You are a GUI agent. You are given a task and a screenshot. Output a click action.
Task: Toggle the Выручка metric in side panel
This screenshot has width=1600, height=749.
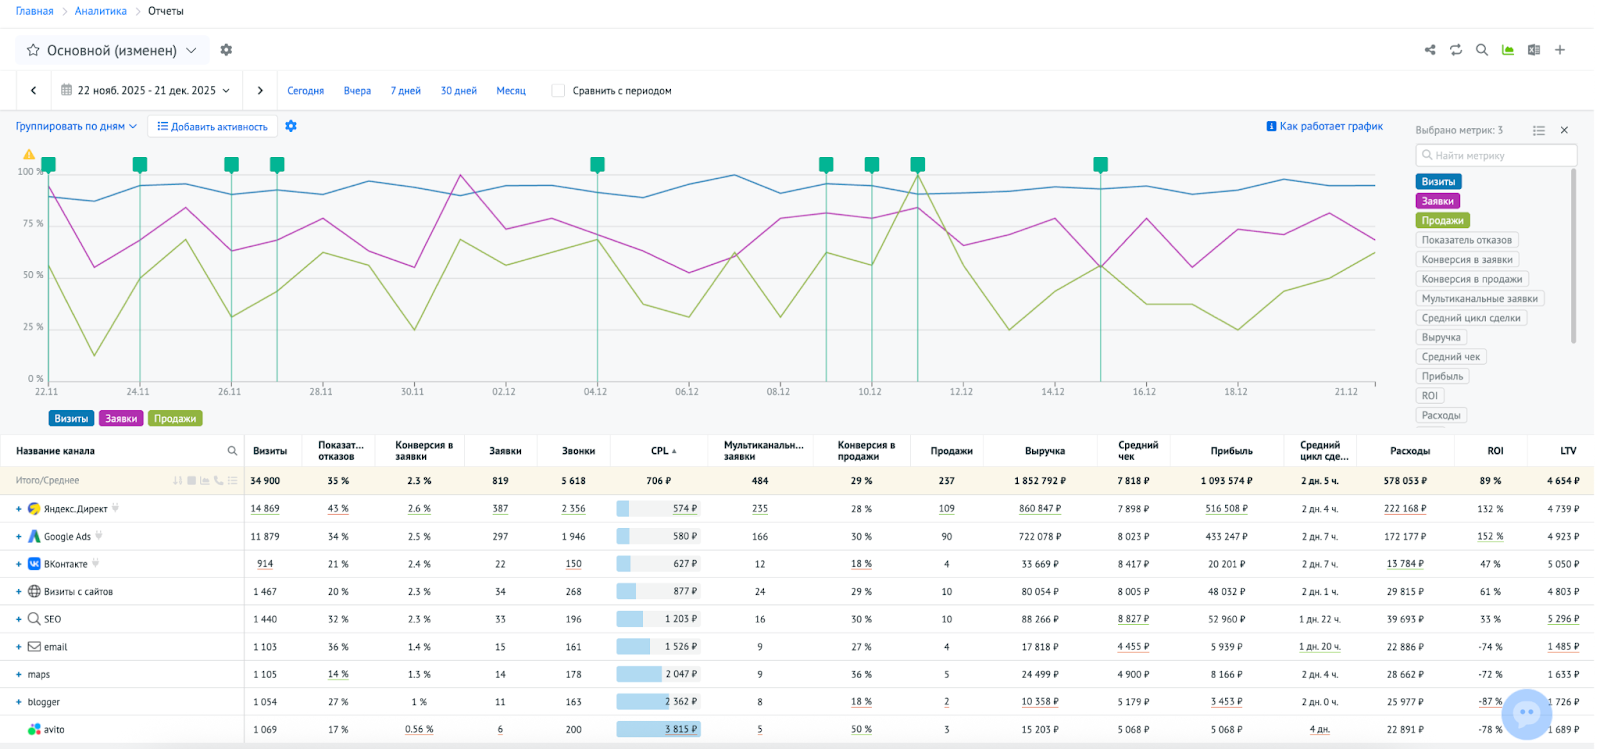(1441, 338)
